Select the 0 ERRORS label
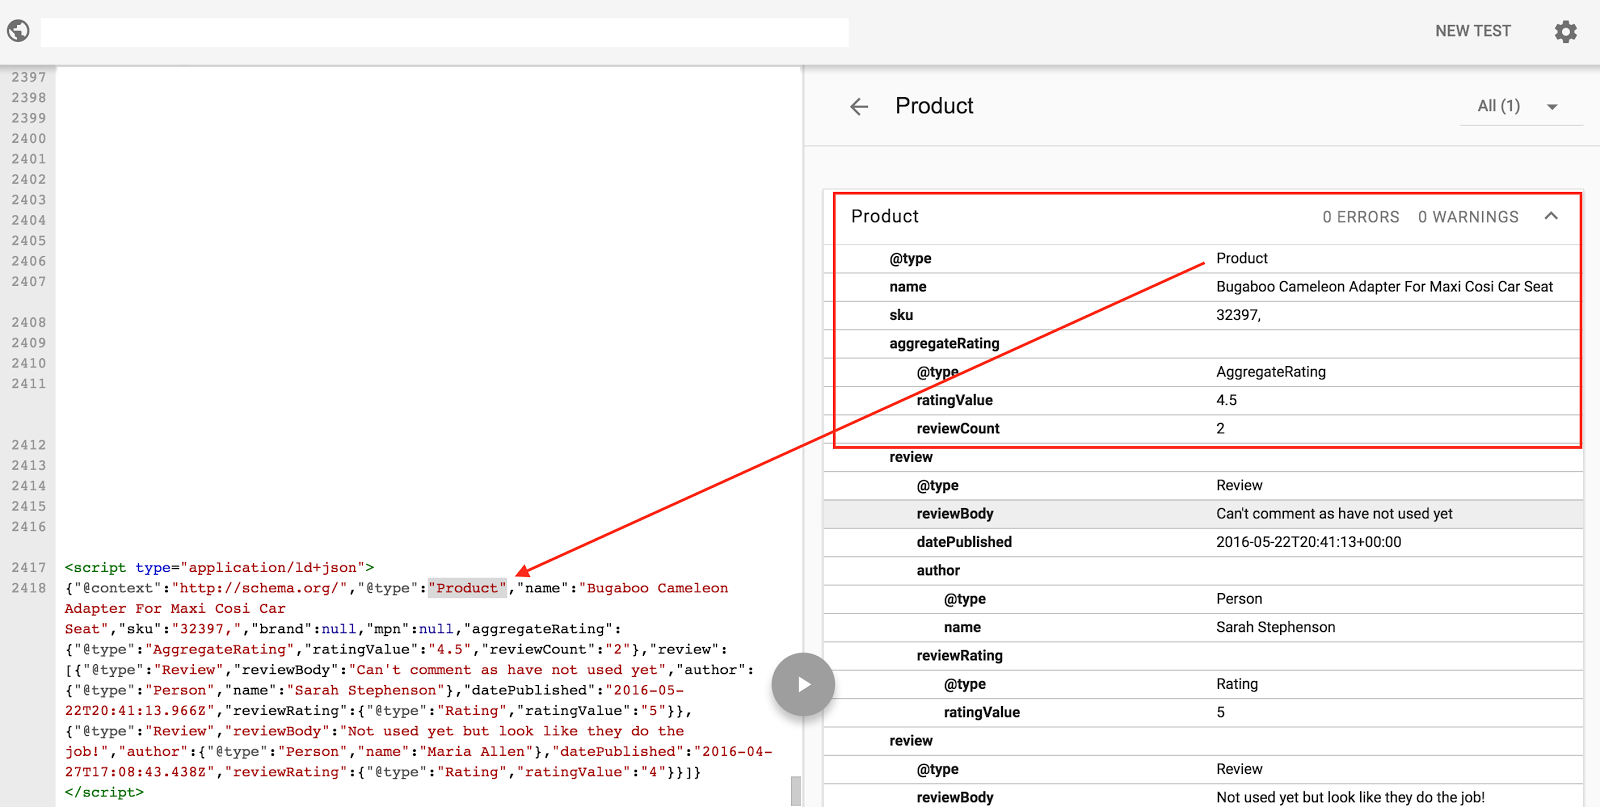The height and width of the screenshot is (807, 1600). [1361, 217]
